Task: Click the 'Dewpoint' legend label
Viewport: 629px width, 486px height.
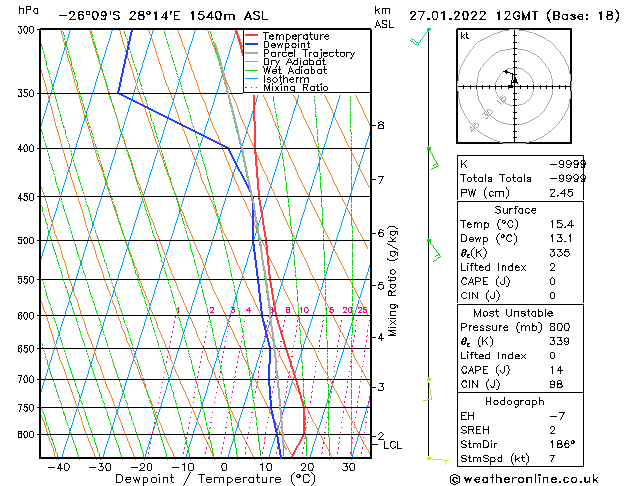Action: pyautogui.click(x=286, y=45)
